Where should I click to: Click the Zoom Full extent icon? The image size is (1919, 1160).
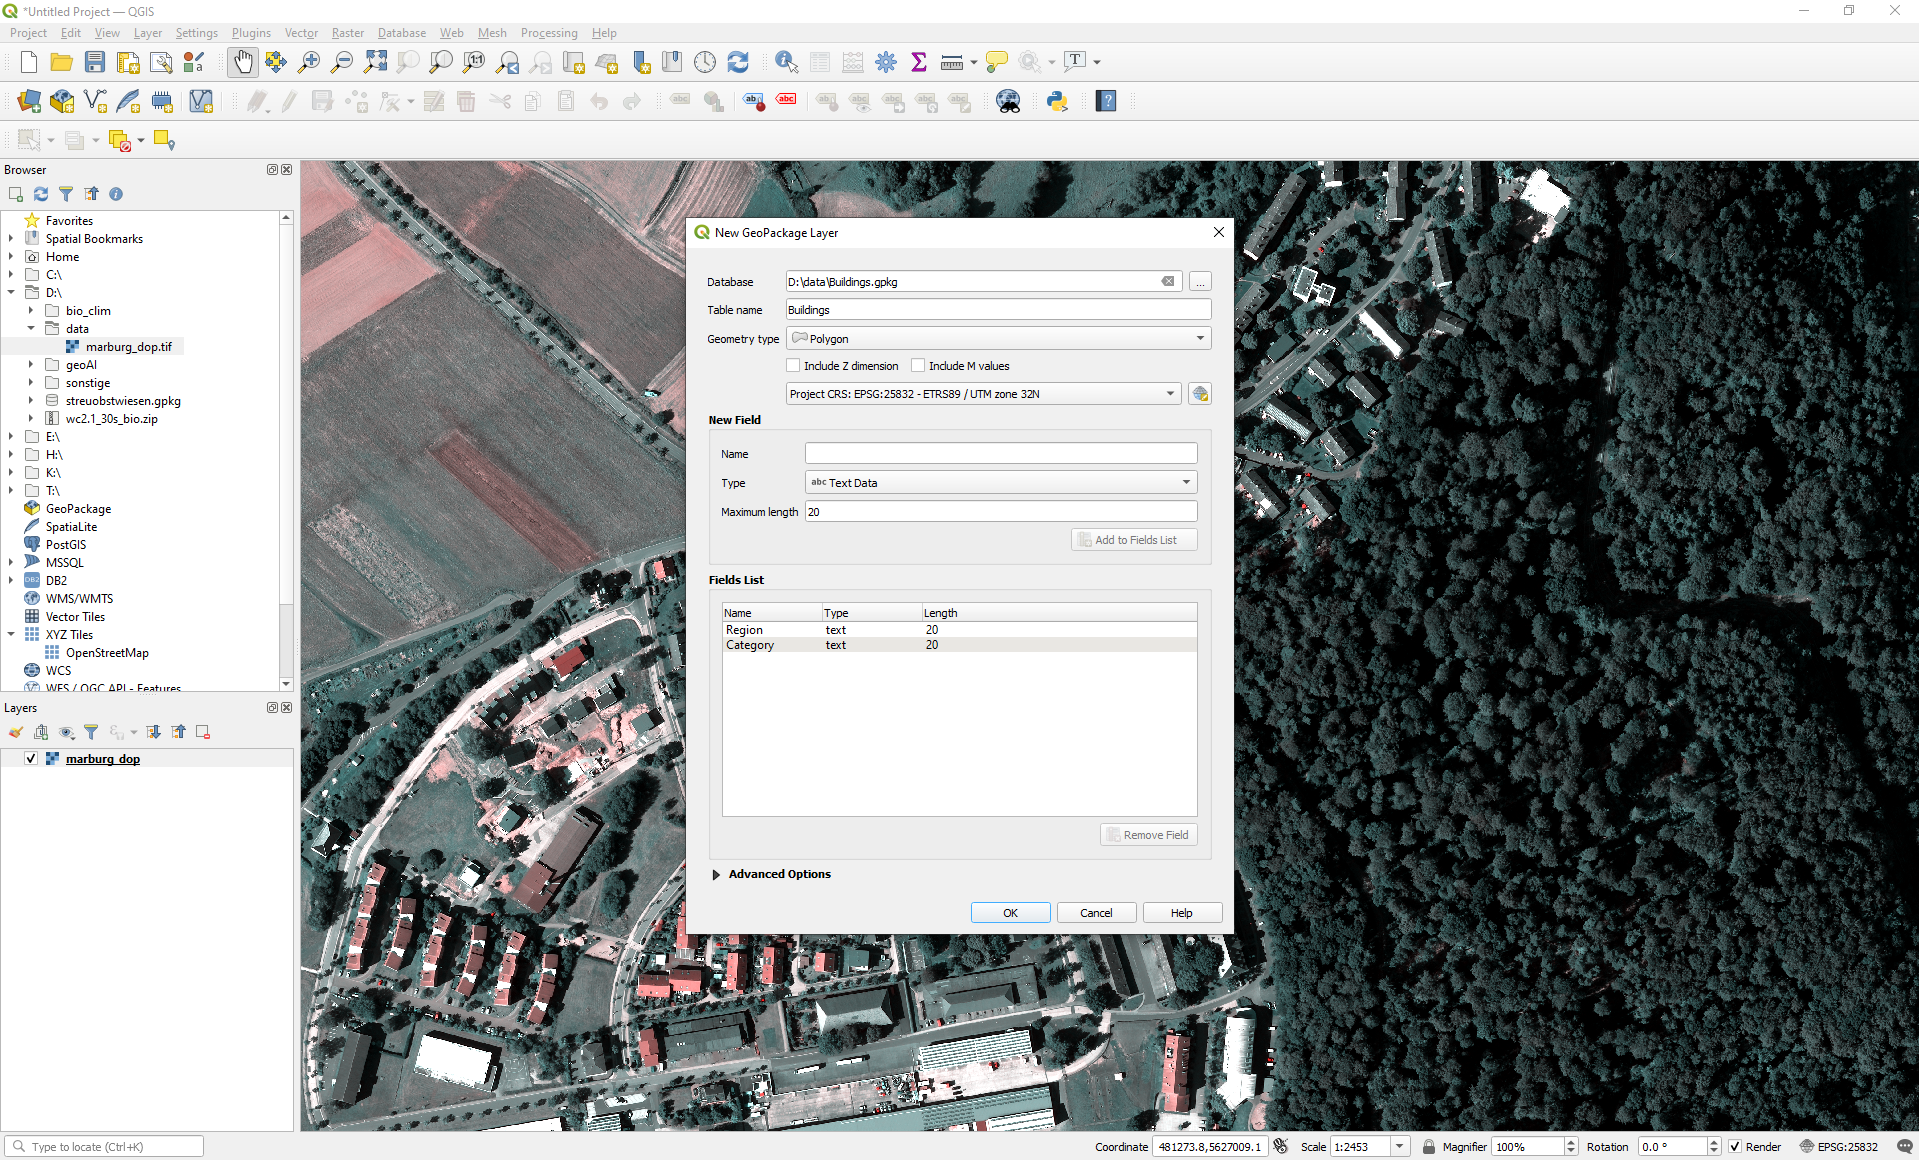[375, 62]
